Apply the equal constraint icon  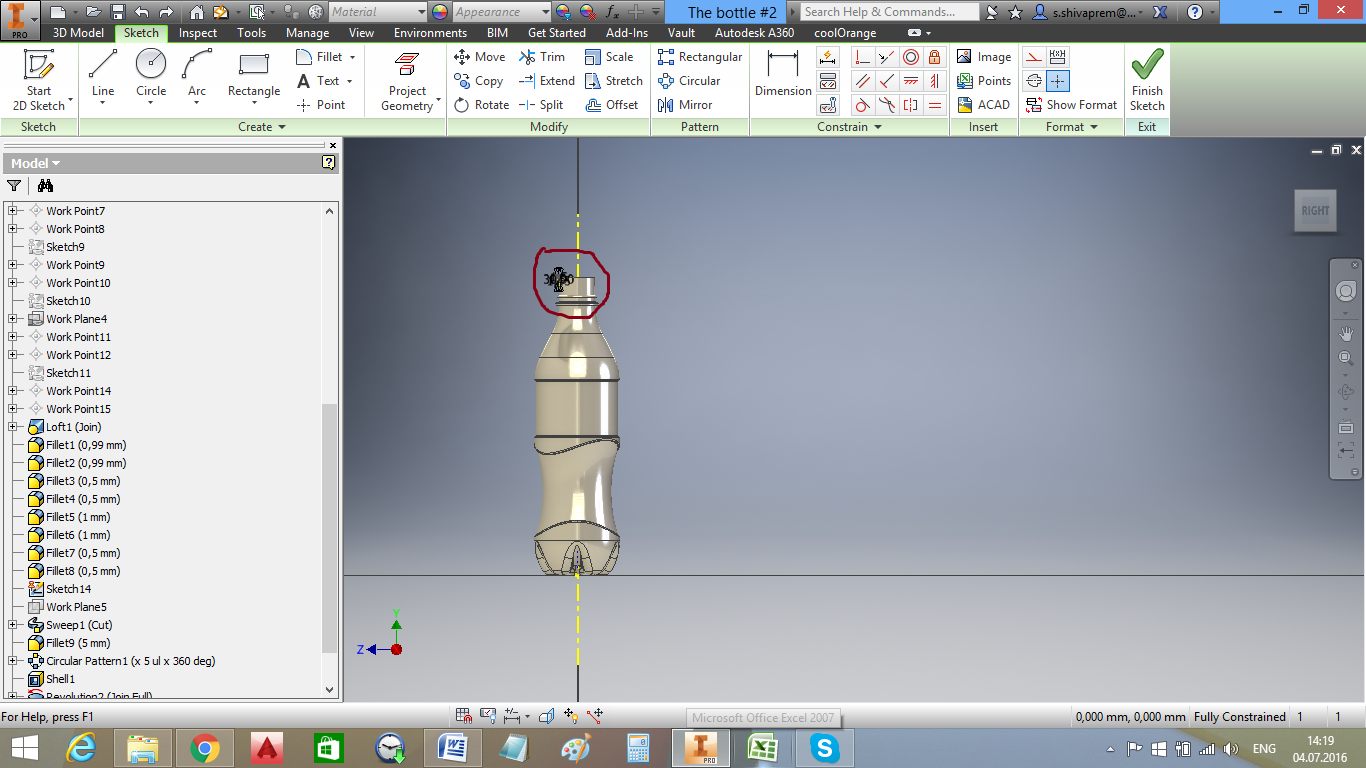coord(935,105)
